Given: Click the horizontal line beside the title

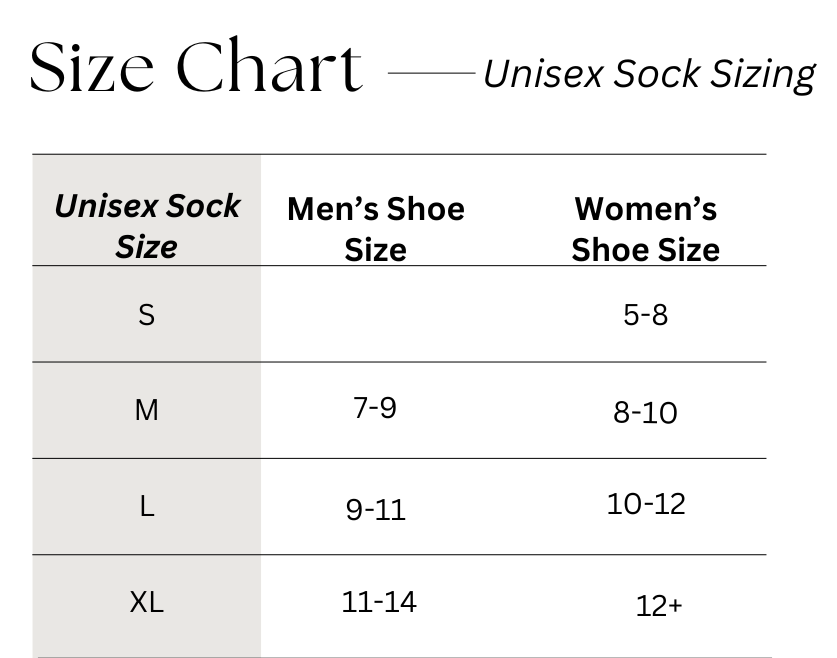Looking at the screenshot, I should [x=430, y=72].
